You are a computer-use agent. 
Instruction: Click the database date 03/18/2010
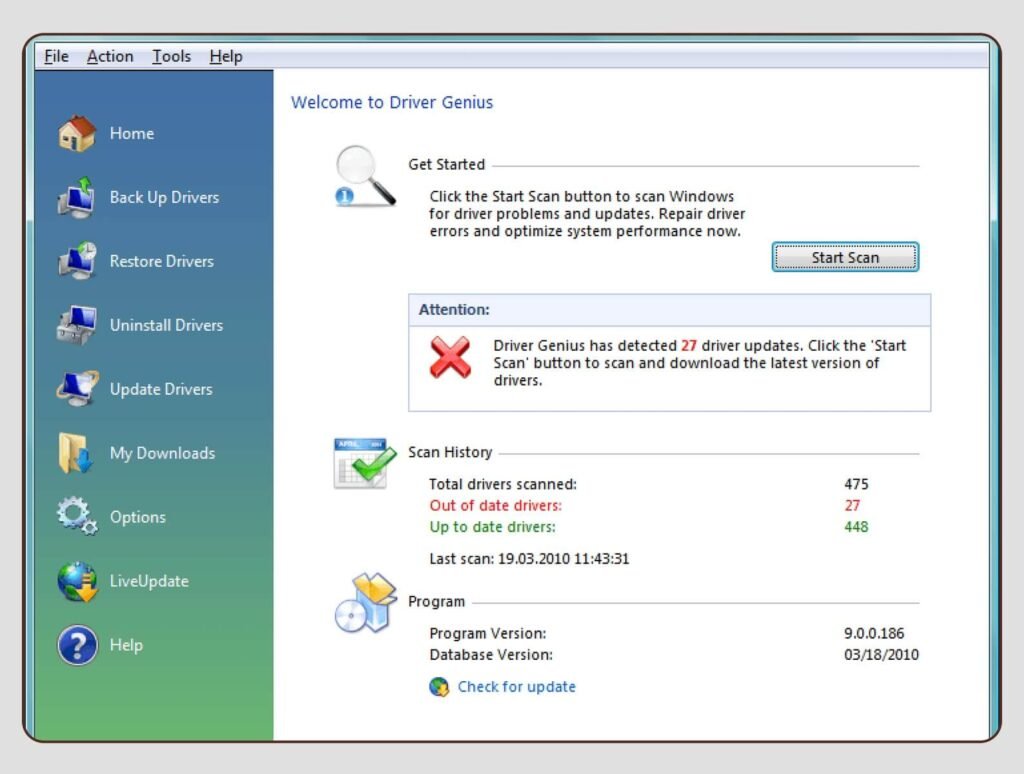[x=881, y=655]
